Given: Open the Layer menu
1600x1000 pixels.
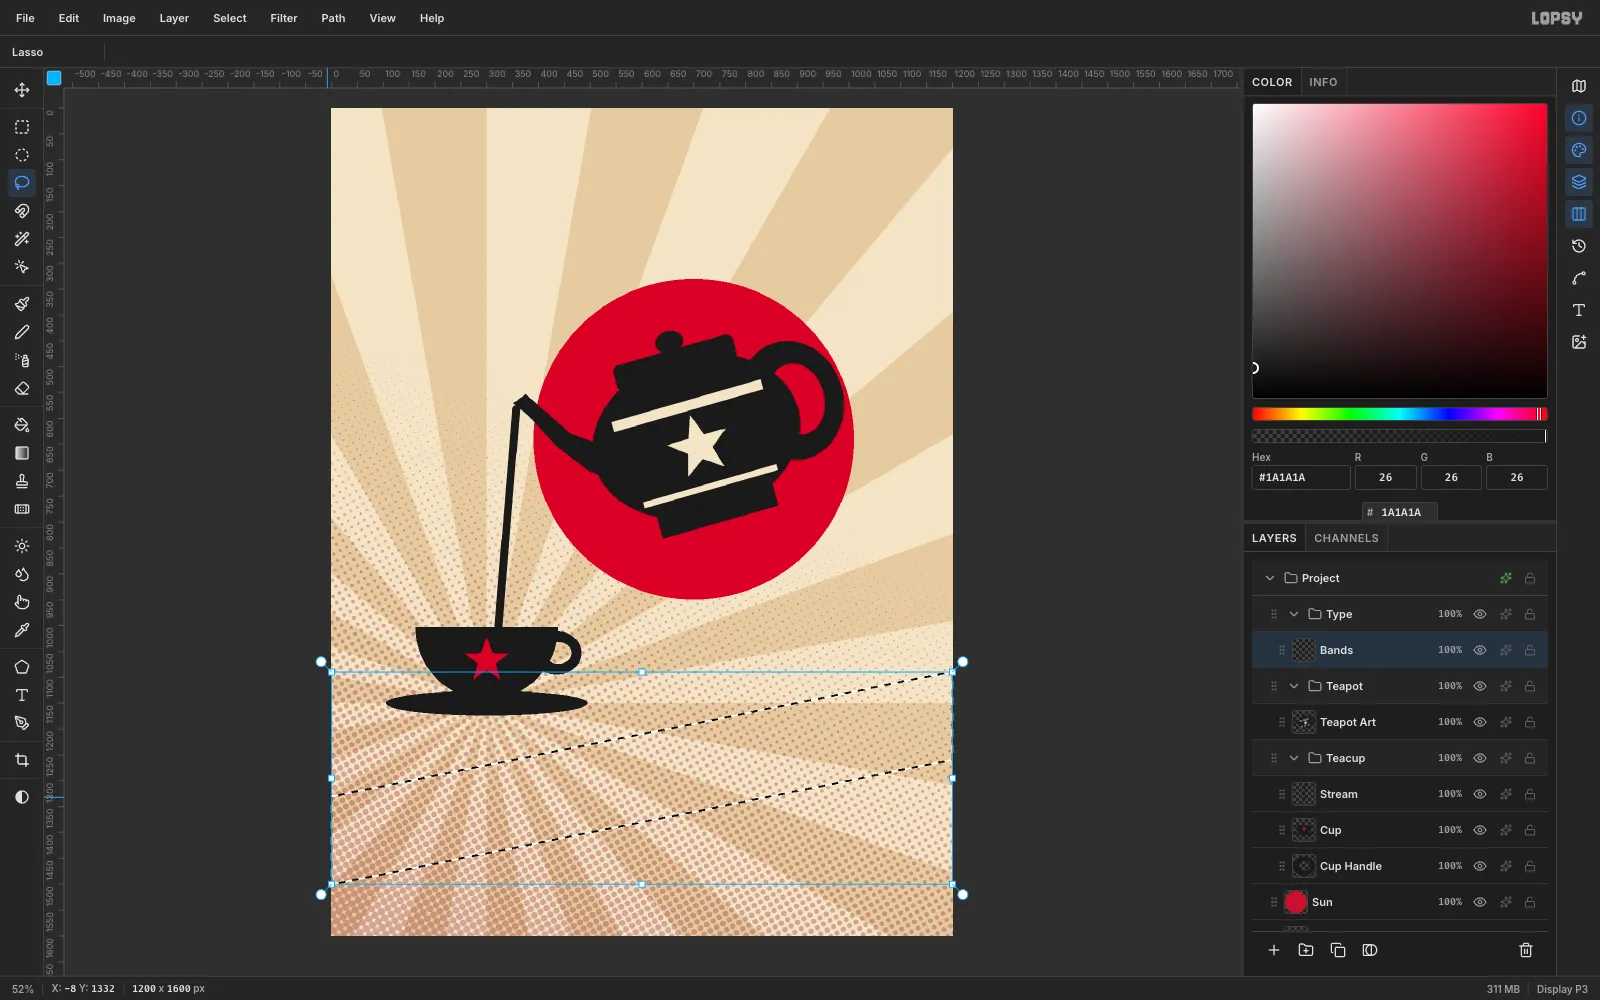Looking at the screenshot, I should pyautogui.click(x=174, y=18).
